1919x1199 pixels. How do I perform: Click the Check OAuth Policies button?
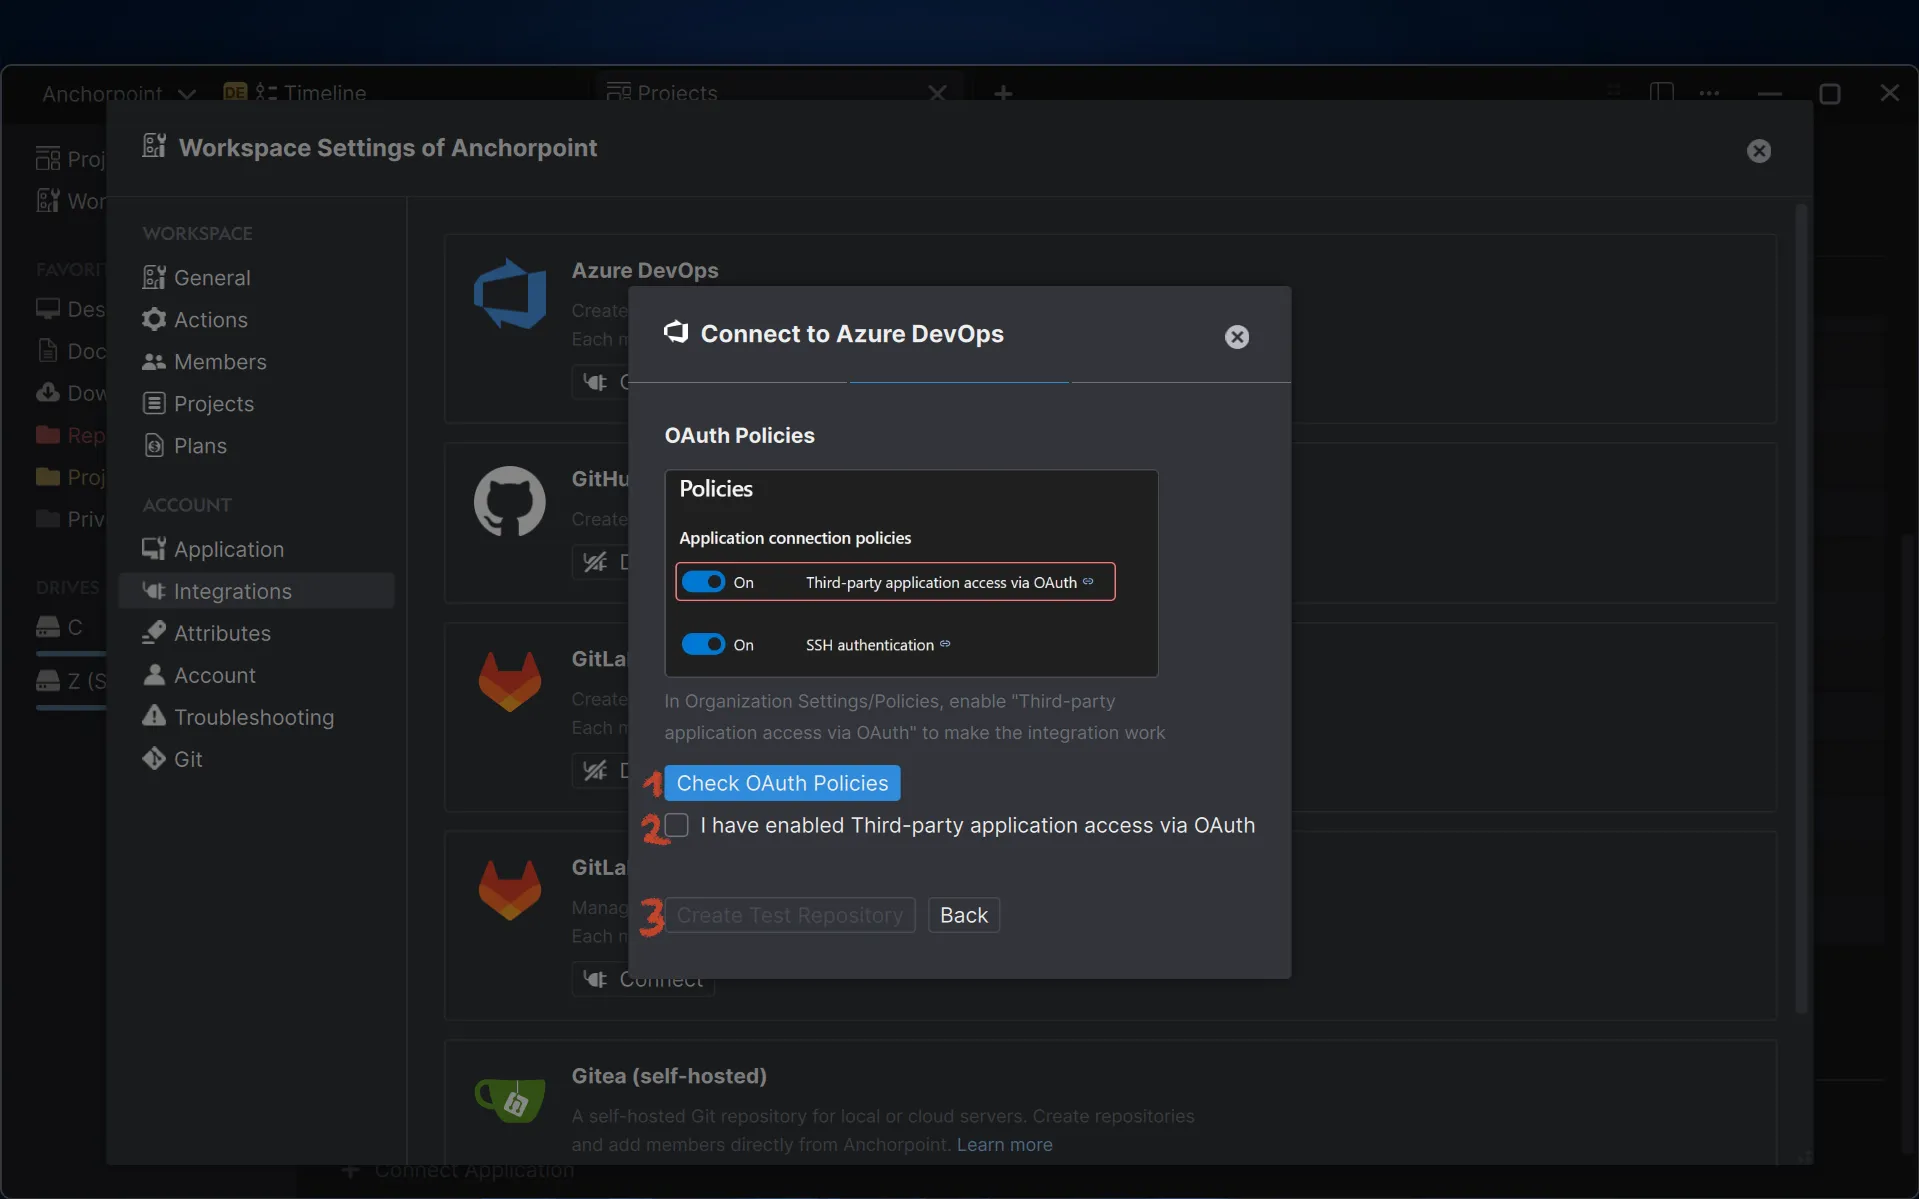(782, 783)
